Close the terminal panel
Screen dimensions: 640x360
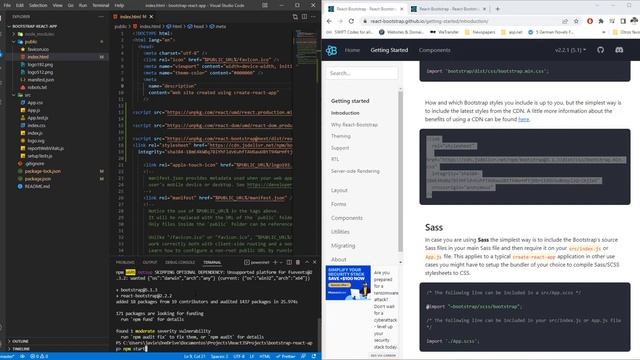314,262
